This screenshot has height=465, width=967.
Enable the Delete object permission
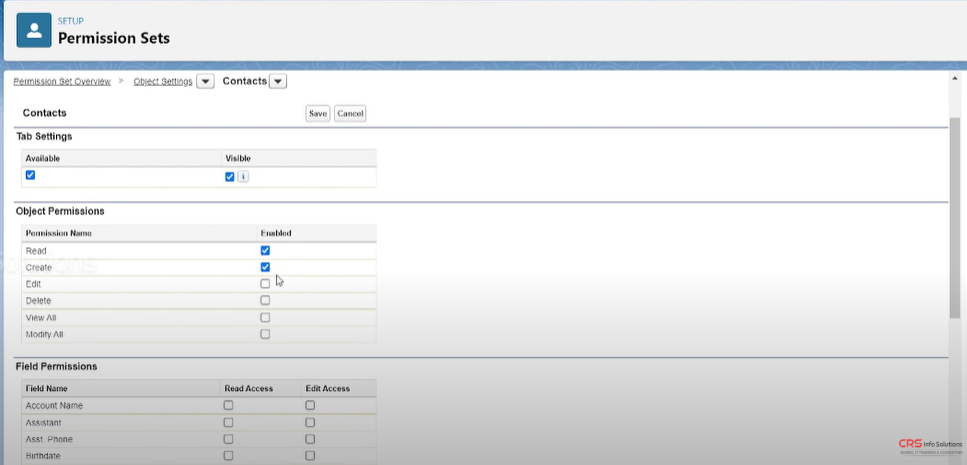pyautogui.click(x=265, y=300)
